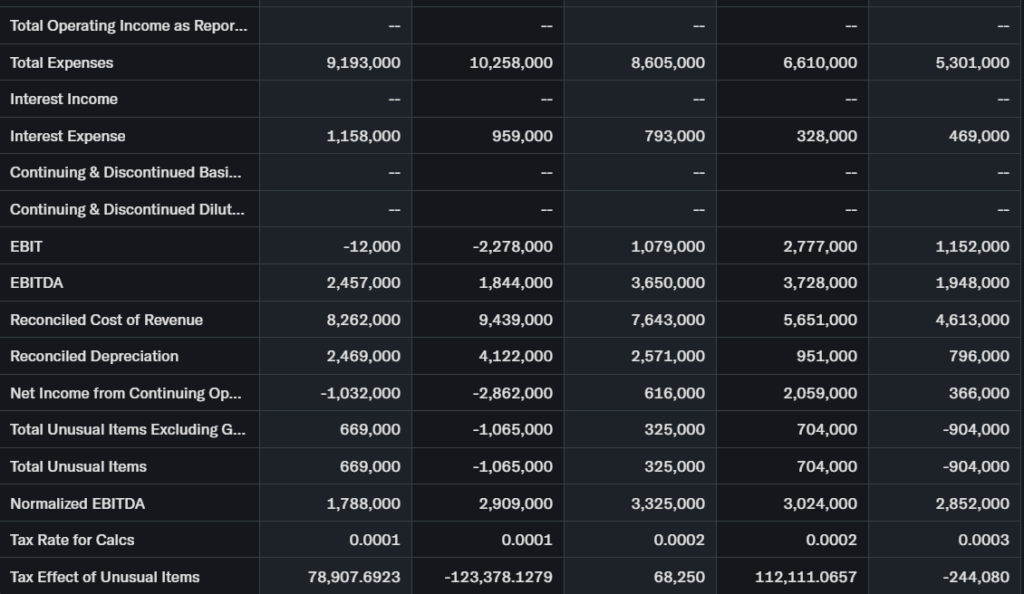The width and height of the screenshot is (1024, 594).
Task: Select the Reconciled Depreciation row label
Action: (x=94, y=356)
